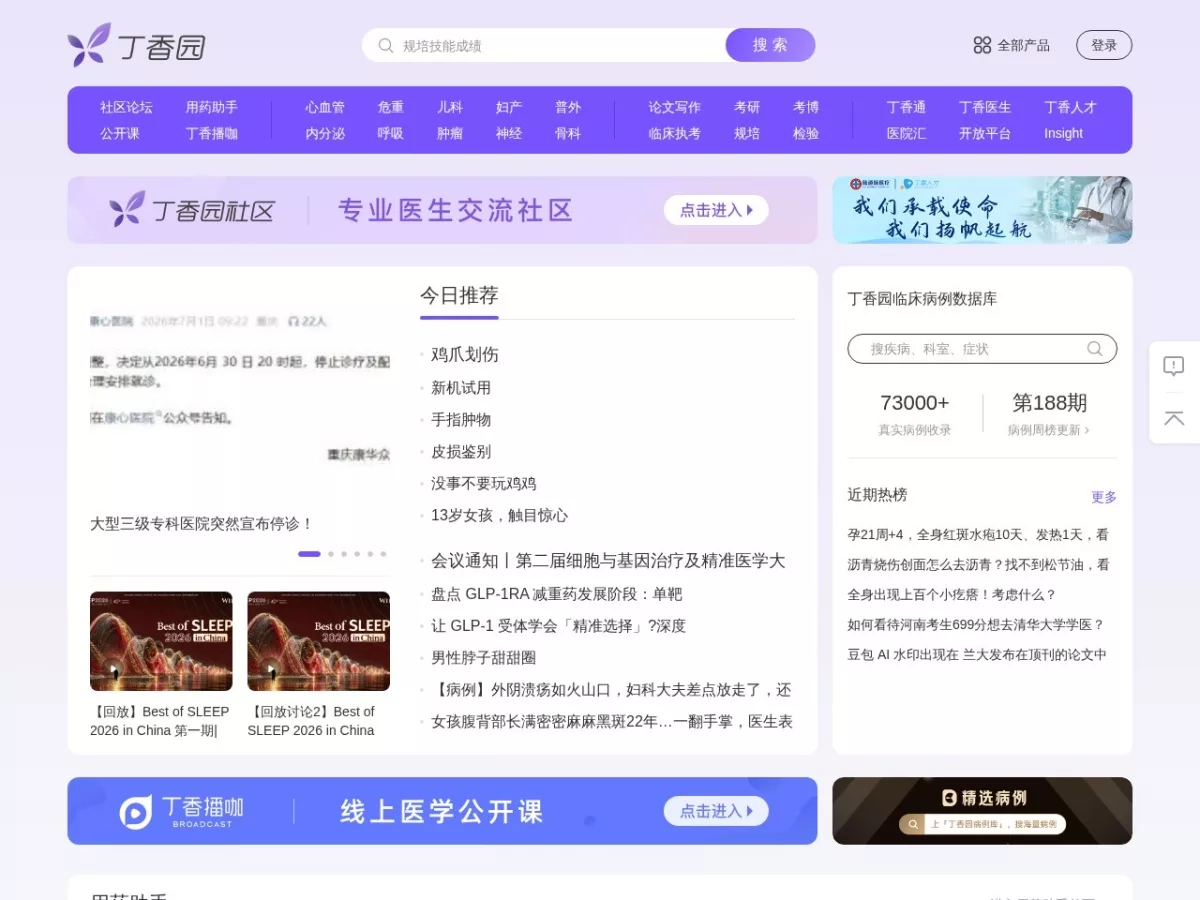Open article 男性脖子甜甜圈

click(x=484, y=658)
